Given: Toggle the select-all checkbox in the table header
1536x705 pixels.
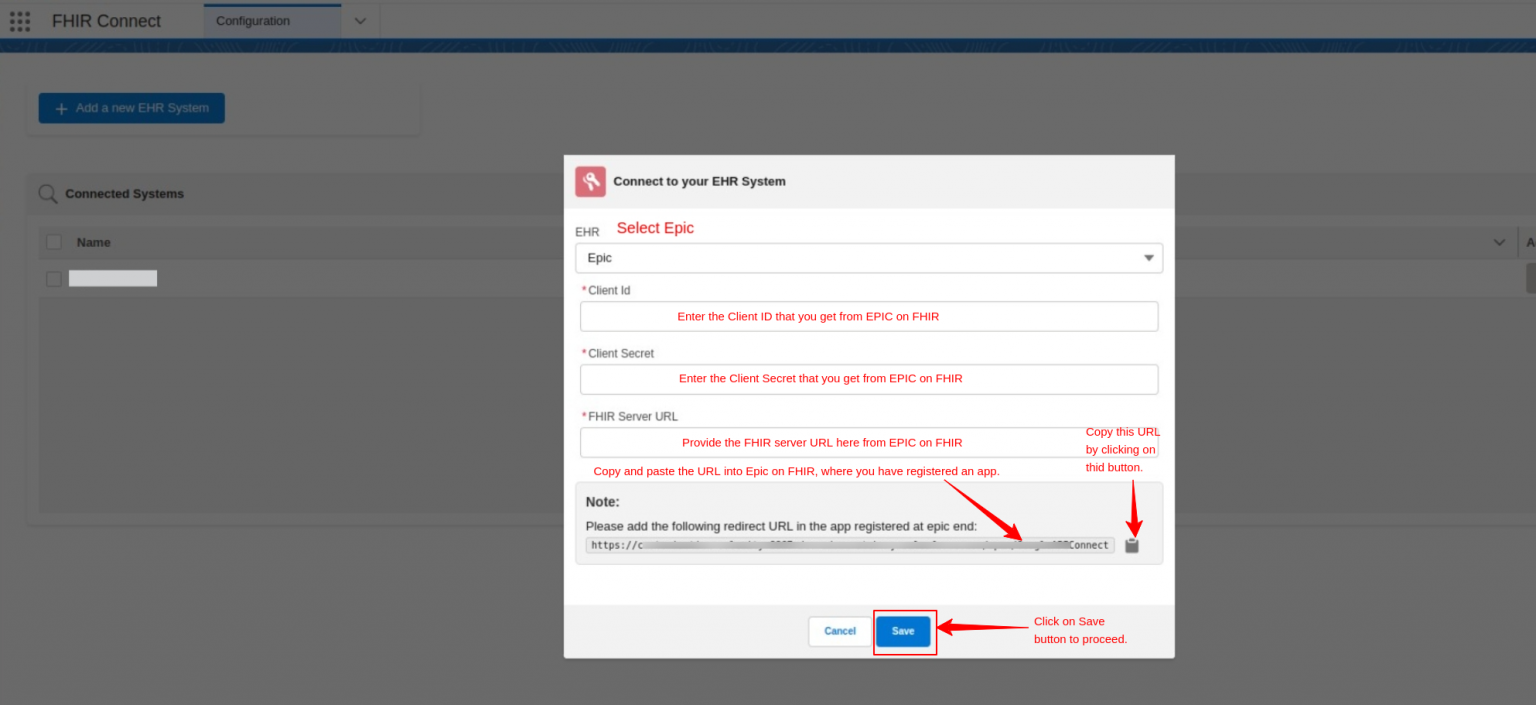Looking at the screenshot, I should point(53,241).
